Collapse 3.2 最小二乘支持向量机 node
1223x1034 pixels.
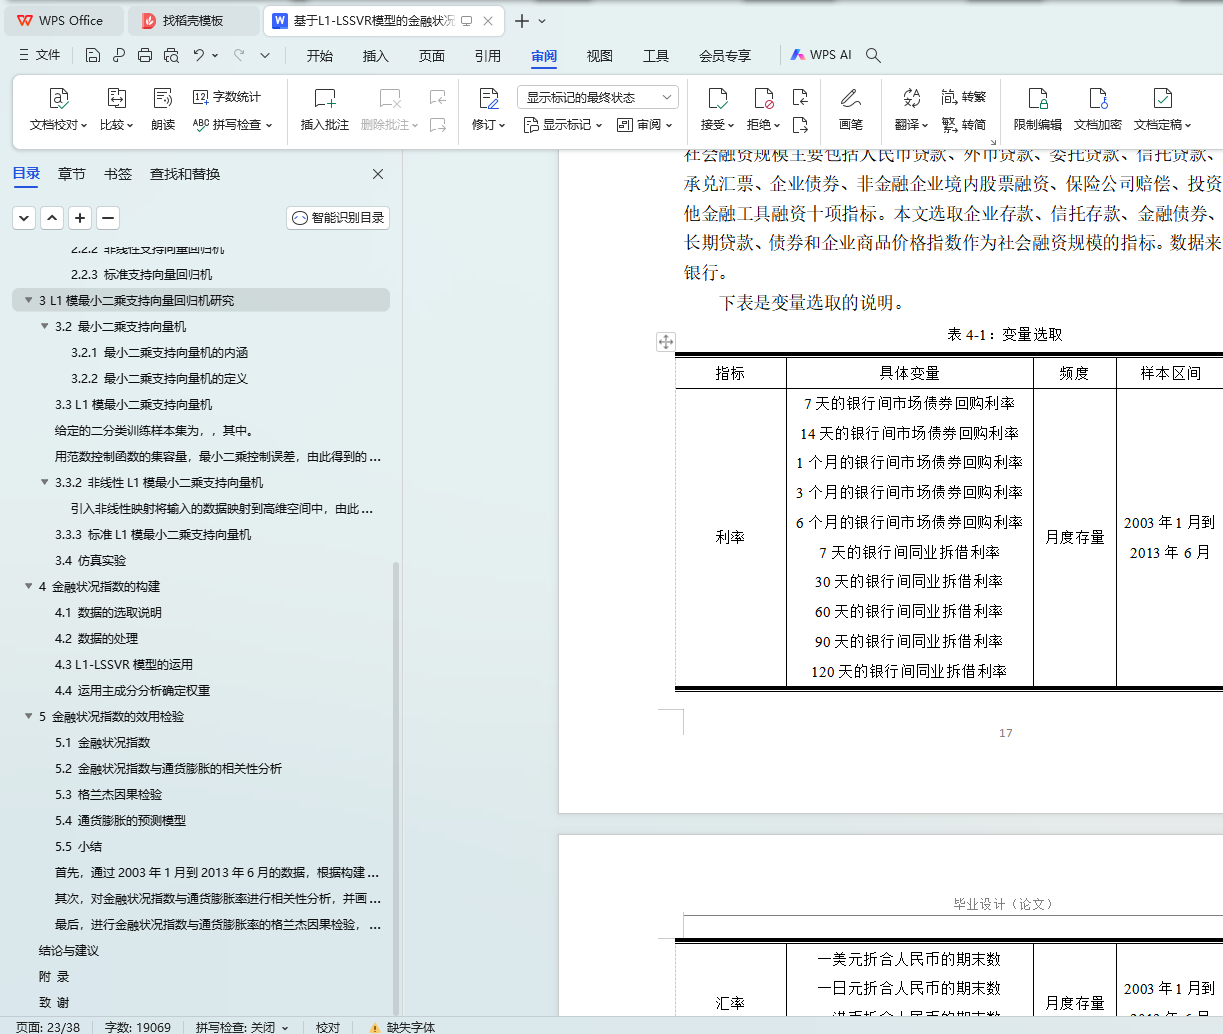[44, 326]
